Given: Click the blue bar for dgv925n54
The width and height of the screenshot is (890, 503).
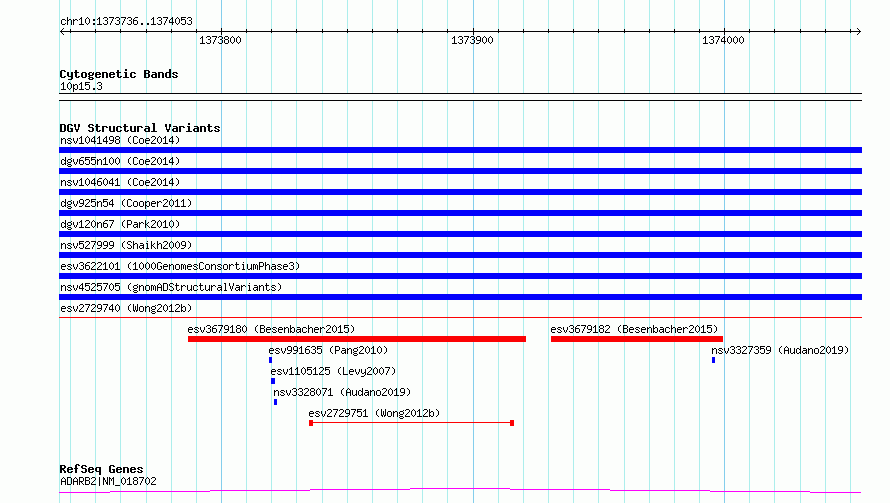Looking at the screenshot, I should pos(460,213).
